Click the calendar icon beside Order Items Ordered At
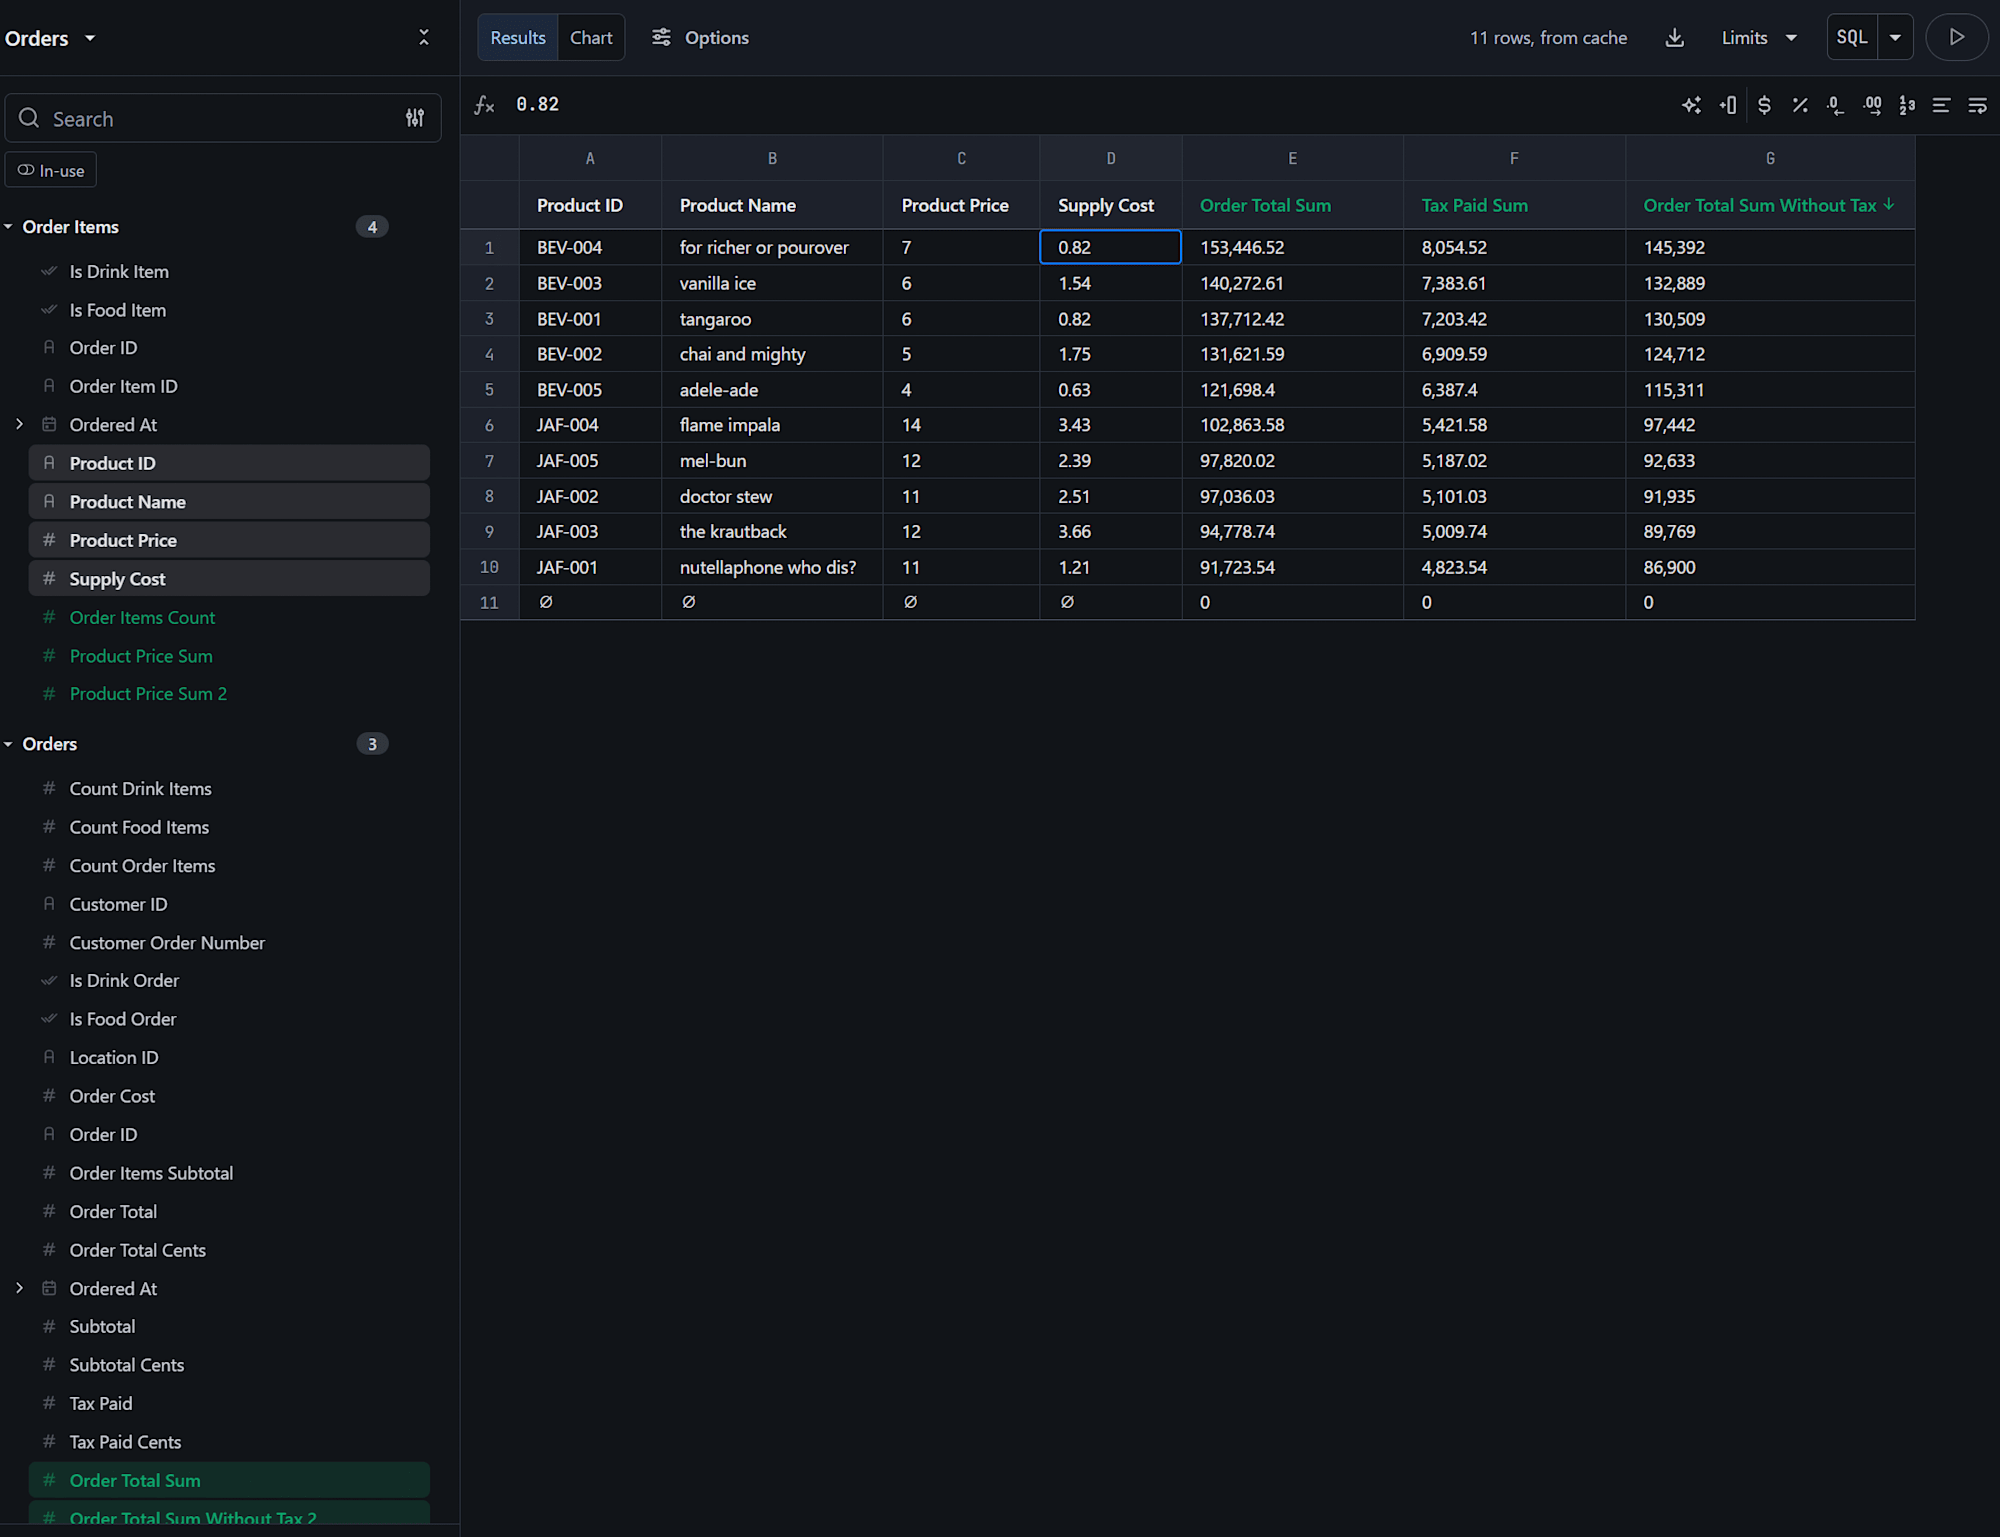This screenshot has width=2000, height=1537. 49,424
